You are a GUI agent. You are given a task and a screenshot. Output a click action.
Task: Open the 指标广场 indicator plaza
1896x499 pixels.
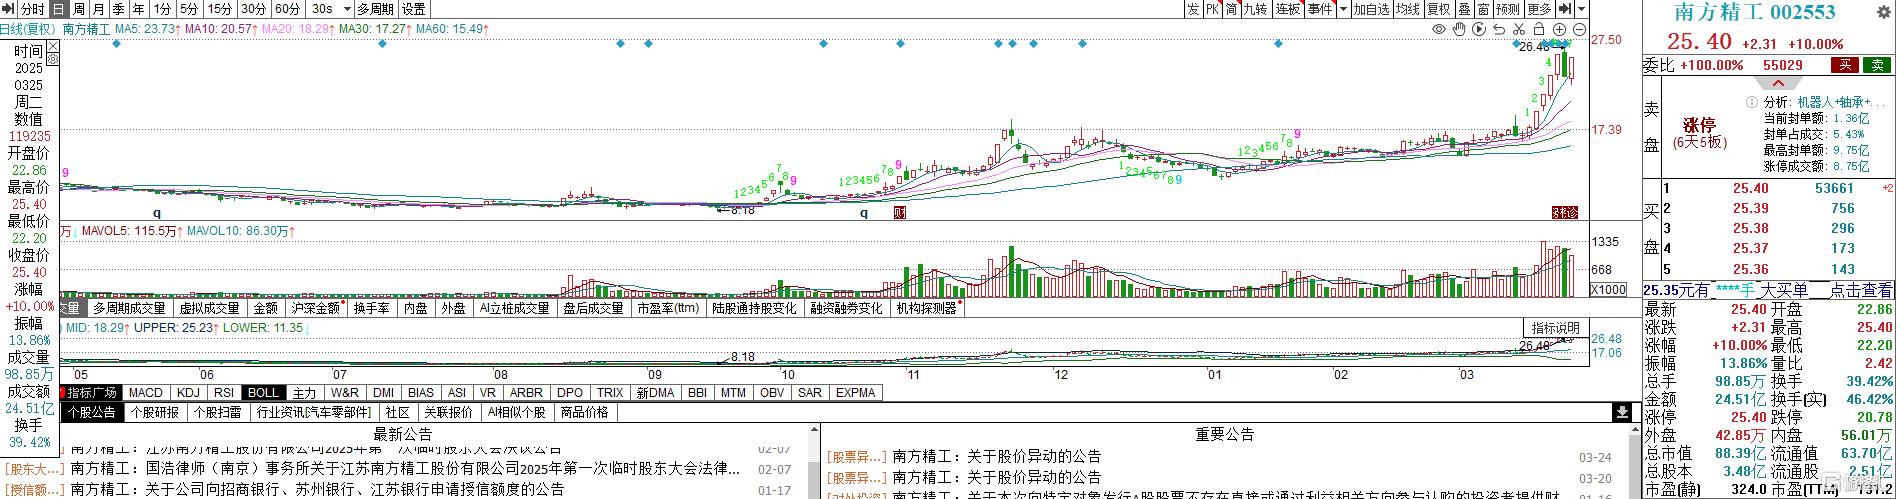tap(91, 392)
